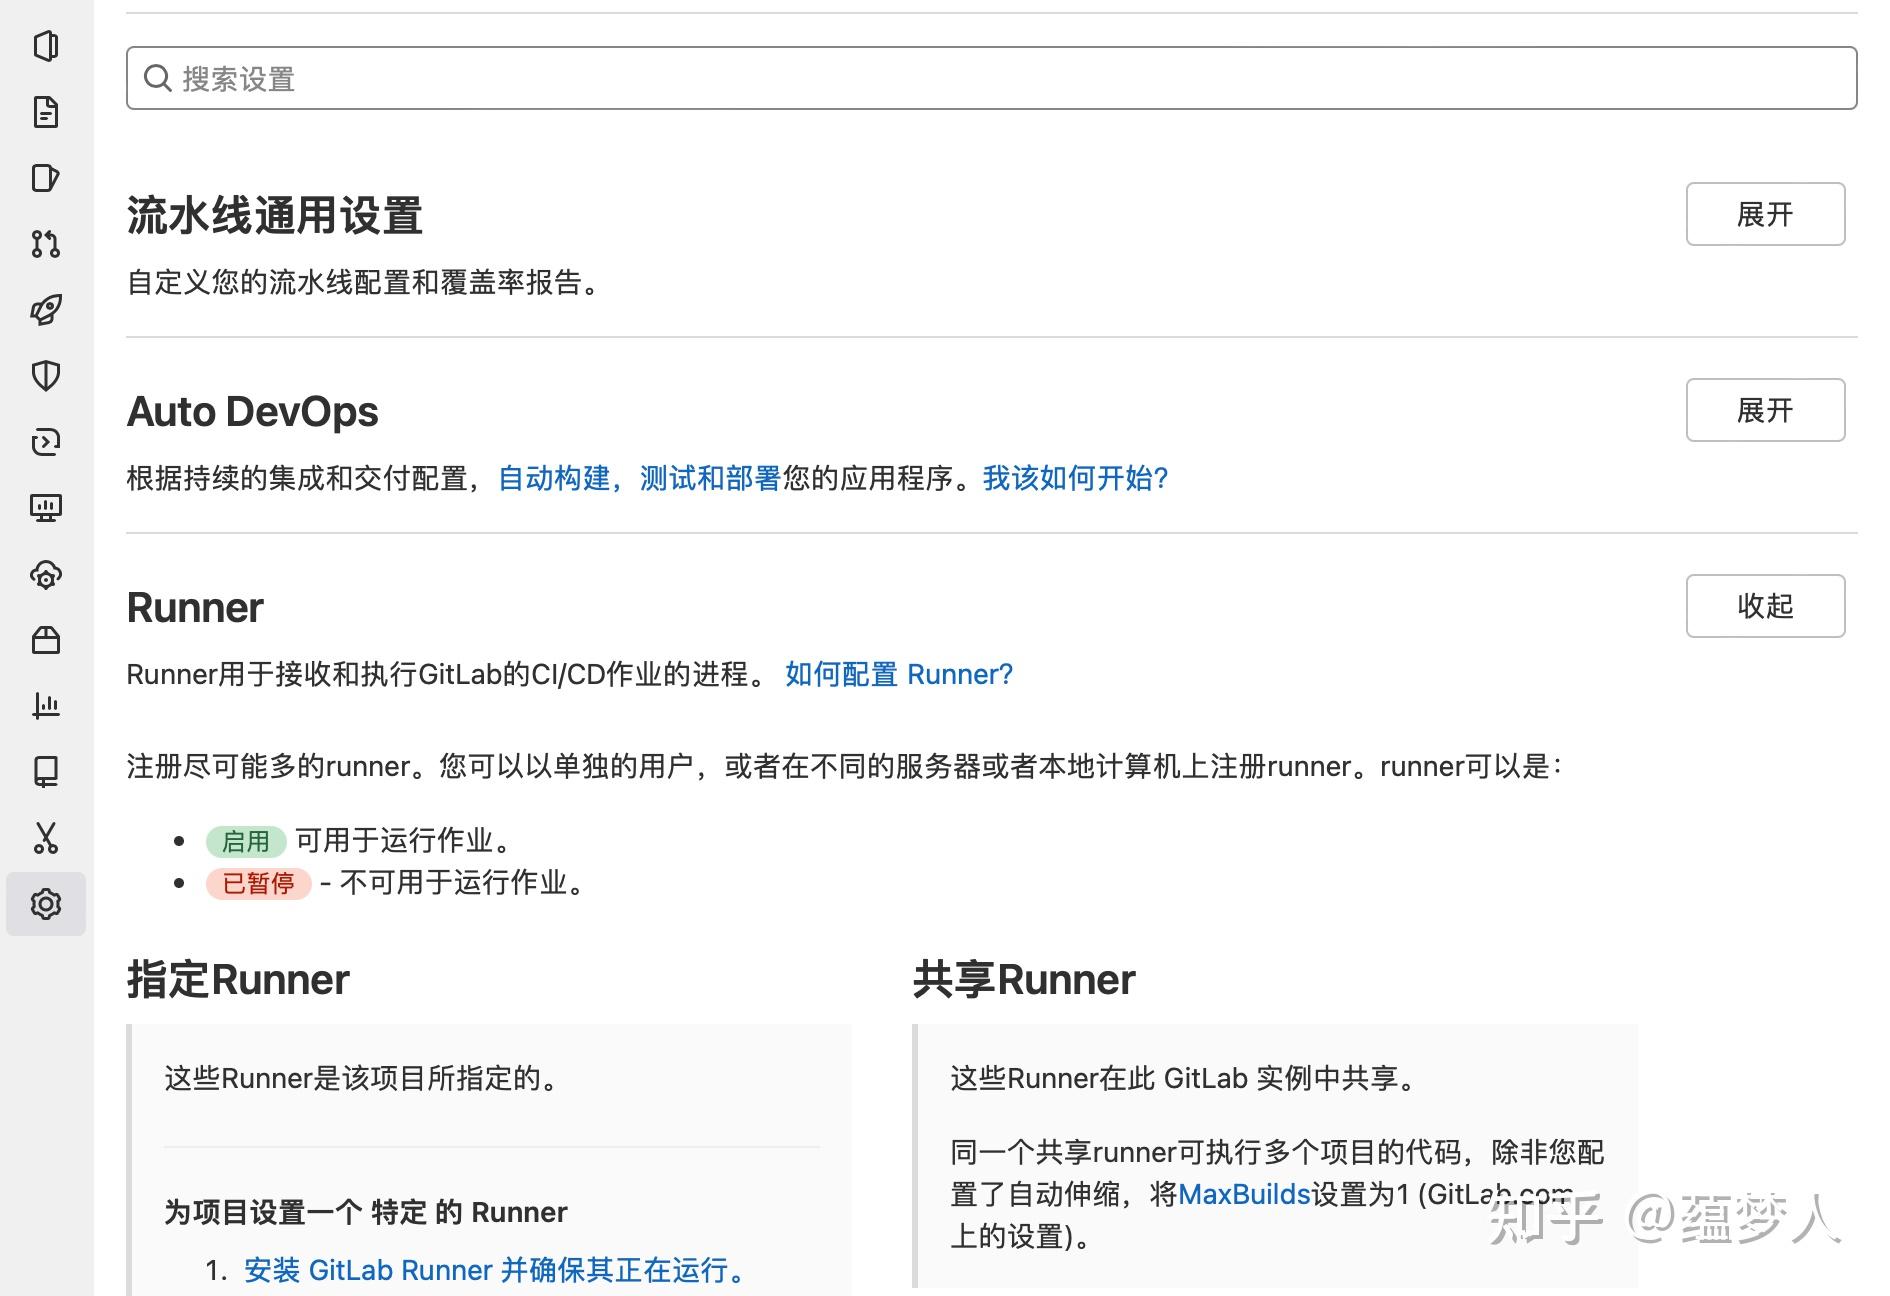1890x1296 pixels.
Task: Launch CI/CD pipelines via the rocket icon
Action: pyautogui.click(x=46, y=309)
